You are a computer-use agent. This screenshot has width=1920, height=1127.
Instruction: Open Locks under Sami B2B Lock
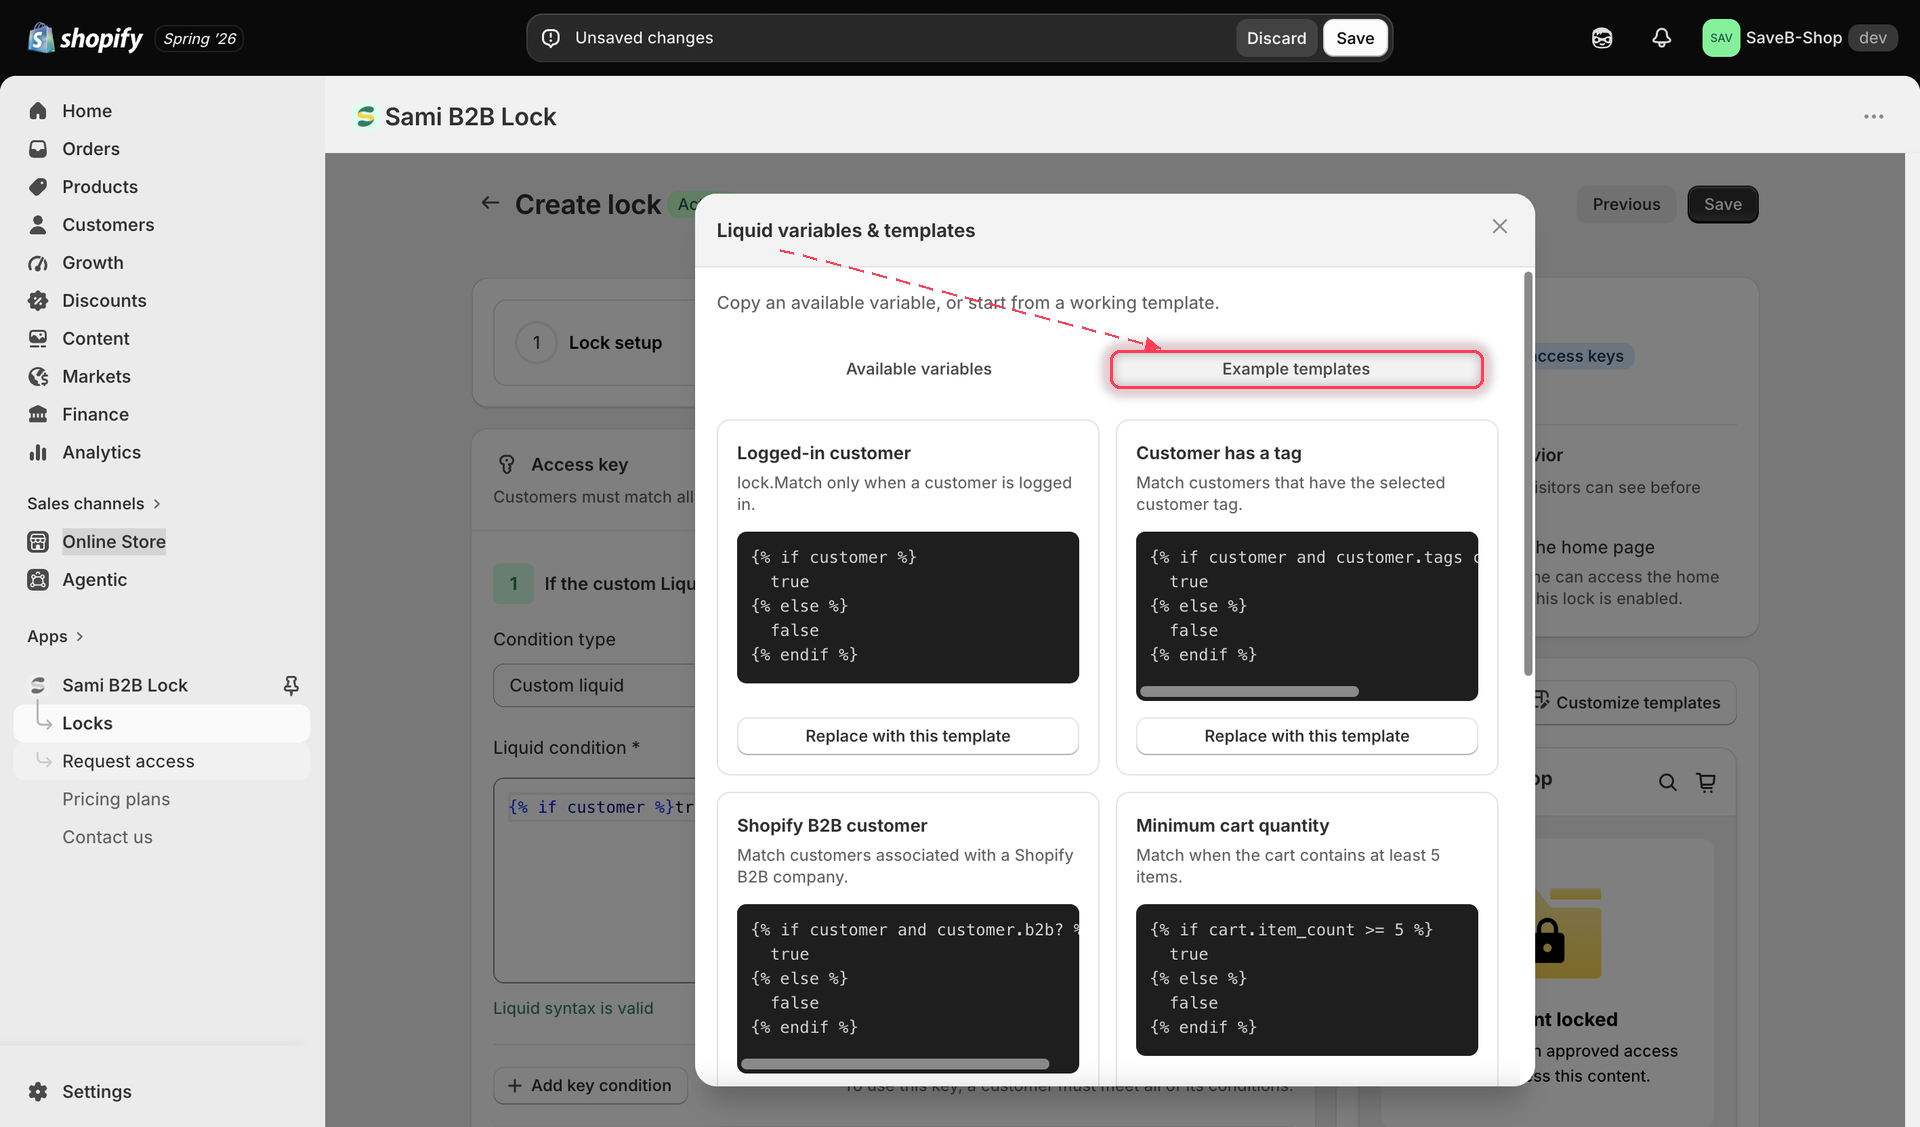[162, 723]
